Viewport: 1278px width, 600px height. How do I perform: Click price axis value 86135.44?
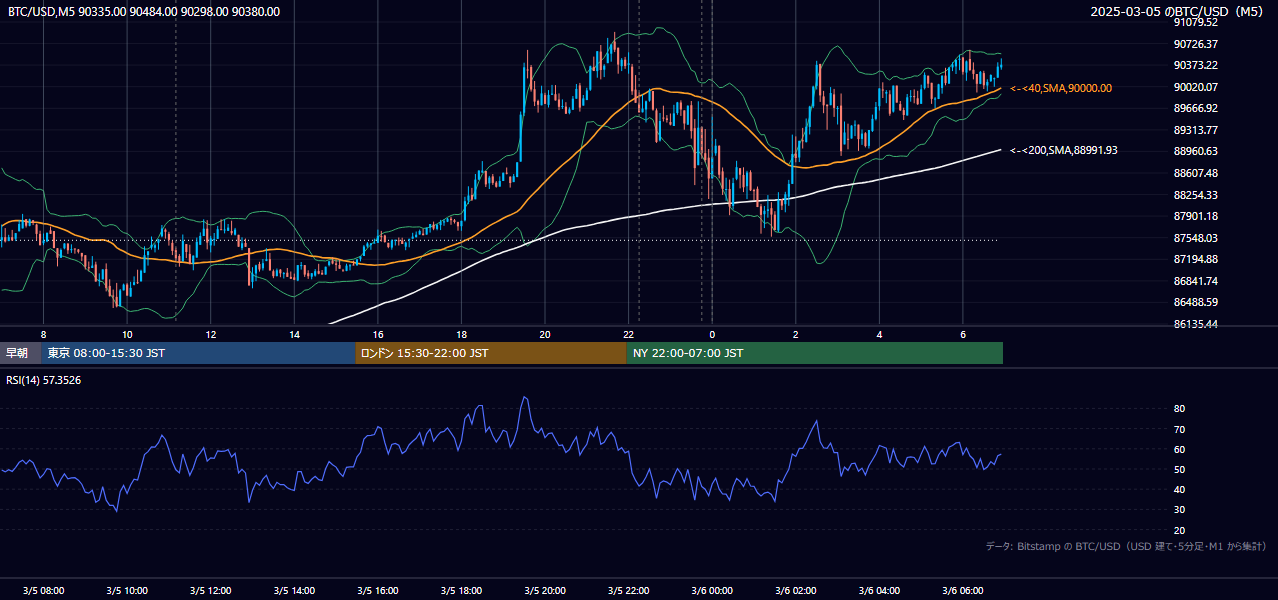pos(1195,324)
